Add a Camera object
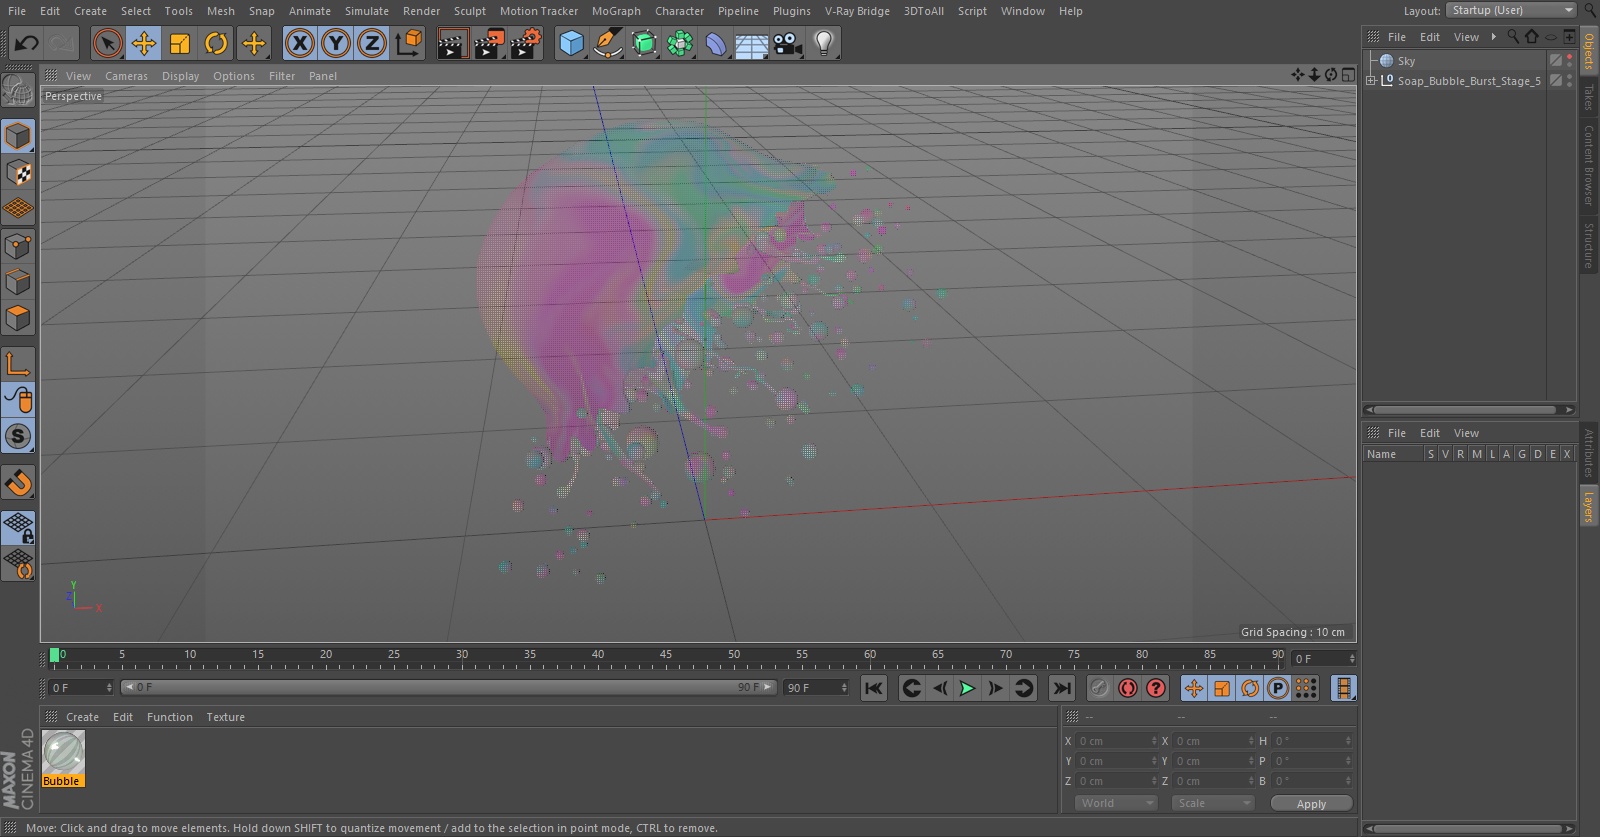 click(x=788, y=43)
